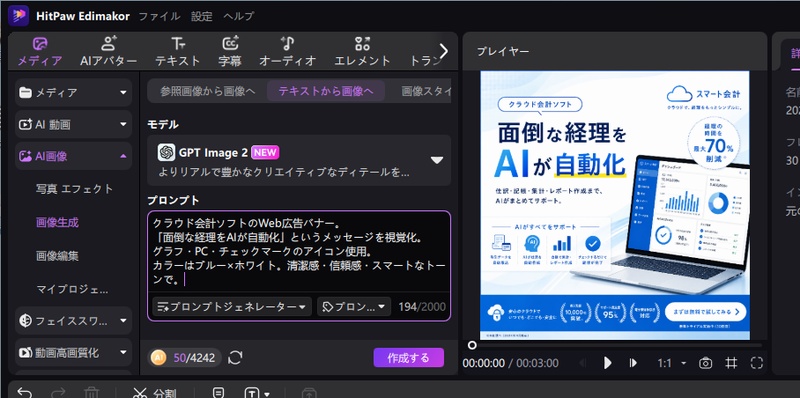Open マイプロジェ... in sidebar

pyautogui.click(x=72, y=289)
